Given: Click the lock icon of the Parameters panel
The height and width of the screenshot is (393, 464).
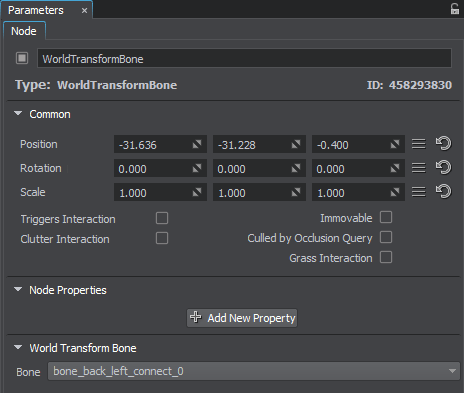Looking at the screenshot, I should [455, 9].
